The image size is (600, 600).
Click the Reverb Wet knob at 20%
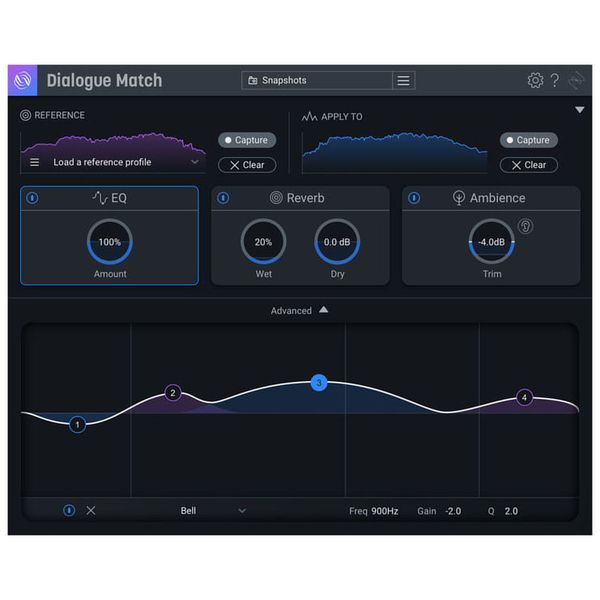263,242
